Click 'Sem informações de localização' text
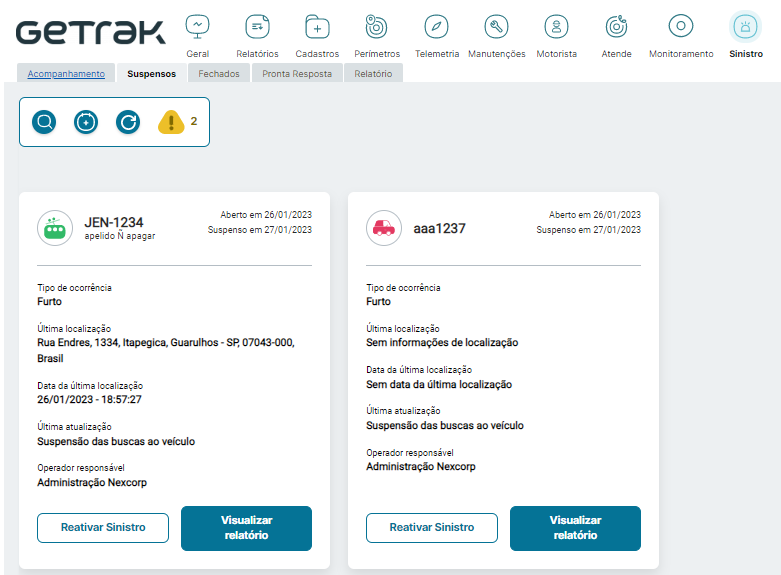This screenshot has width=781, height=575. pos(442,343)
